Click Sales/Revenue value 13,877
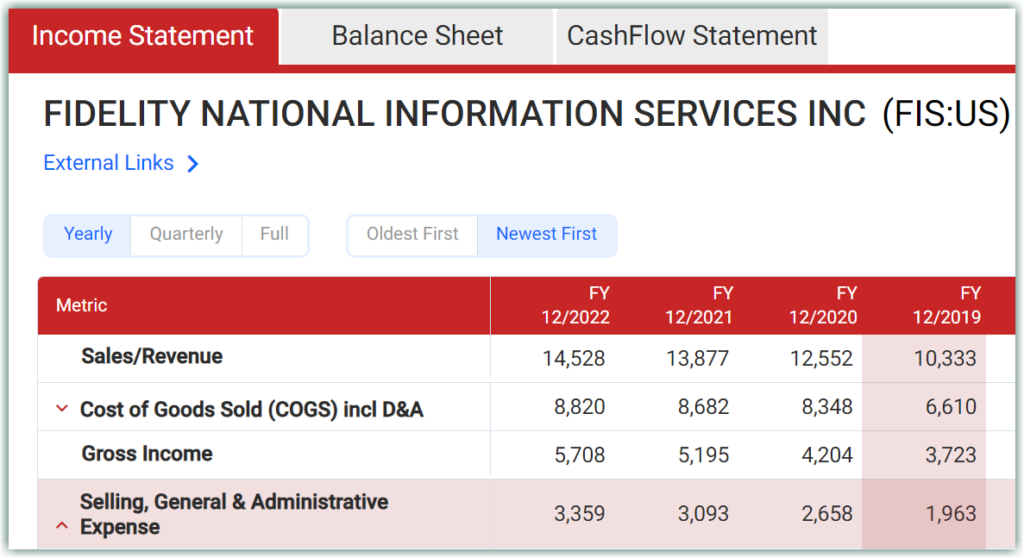 (x=697, y=359)
